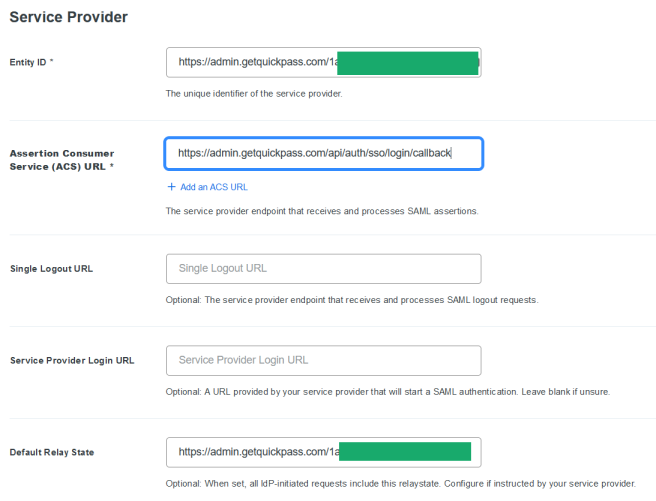Click the green redacted block in Relay State
Image resolution: width=656 pixels, height=501 pixels.
405,452
